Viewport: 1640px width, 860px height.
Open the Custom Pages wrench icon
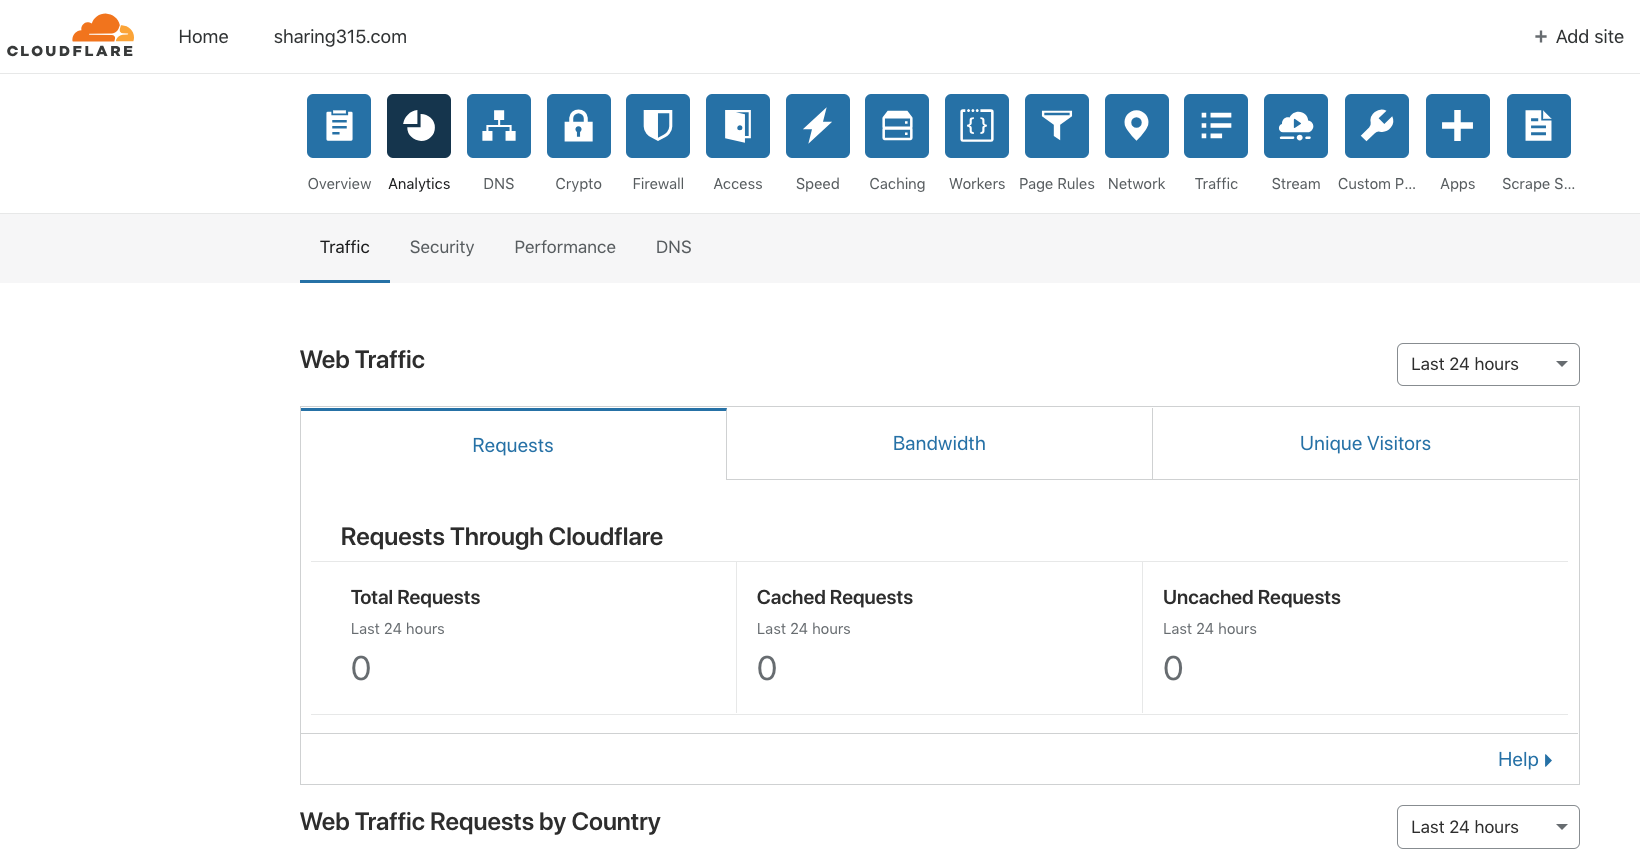[x=1377, y=126]
